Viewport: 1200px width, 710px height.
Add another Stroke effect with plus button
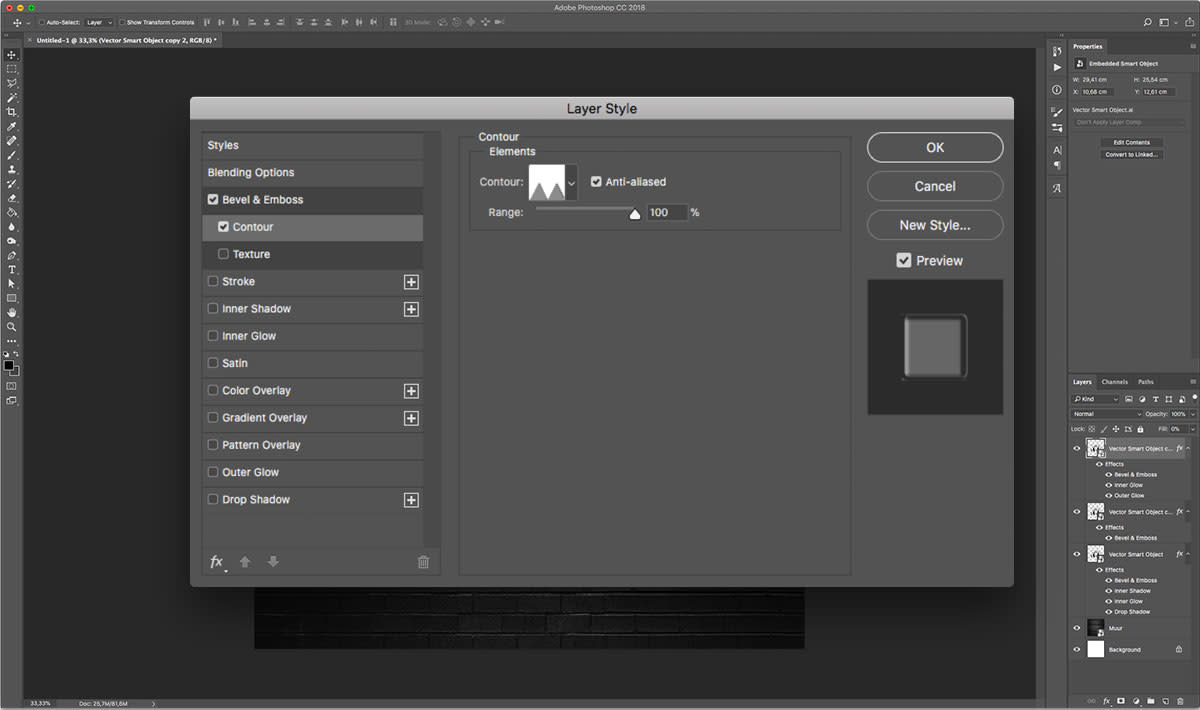pyautogui.click(x=411, y=282)
